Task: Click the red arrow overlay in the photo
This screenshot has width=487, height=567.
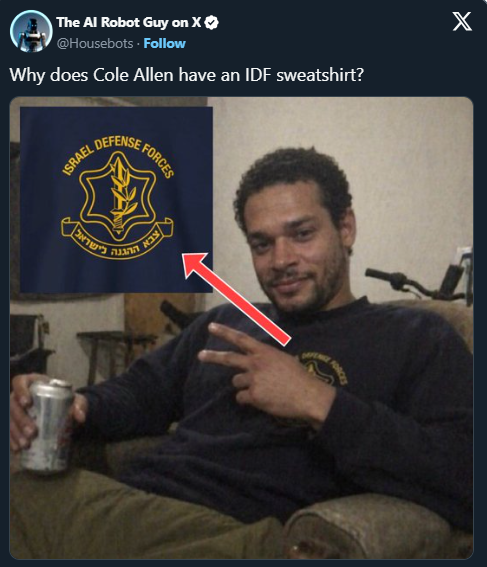Action: pos(236,298)
